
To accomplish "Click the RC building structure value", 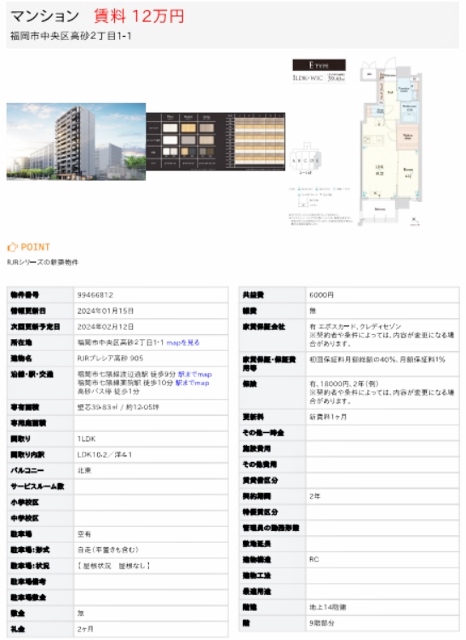I will [x=314, y=559].
